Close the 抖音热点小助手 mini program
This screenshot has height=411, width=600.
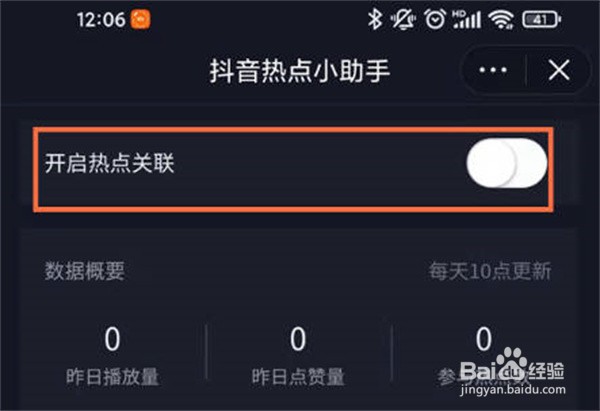pyautogui.click(x=559, y=70)
